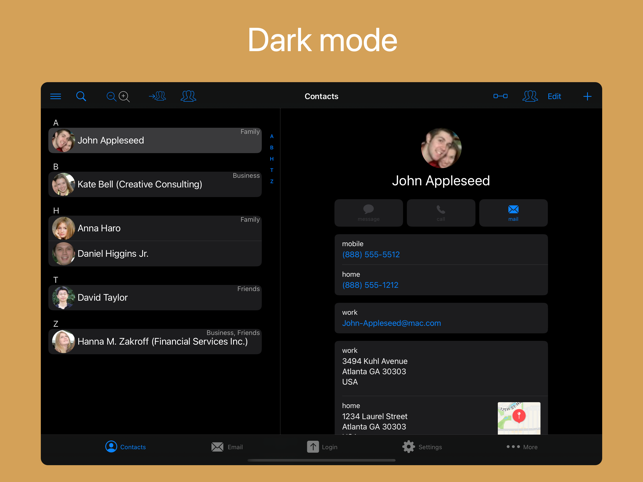The height and width of the screenshot is (482, 643).
Task: Click the search magnifier icon
Action: (x=81, y=96)
